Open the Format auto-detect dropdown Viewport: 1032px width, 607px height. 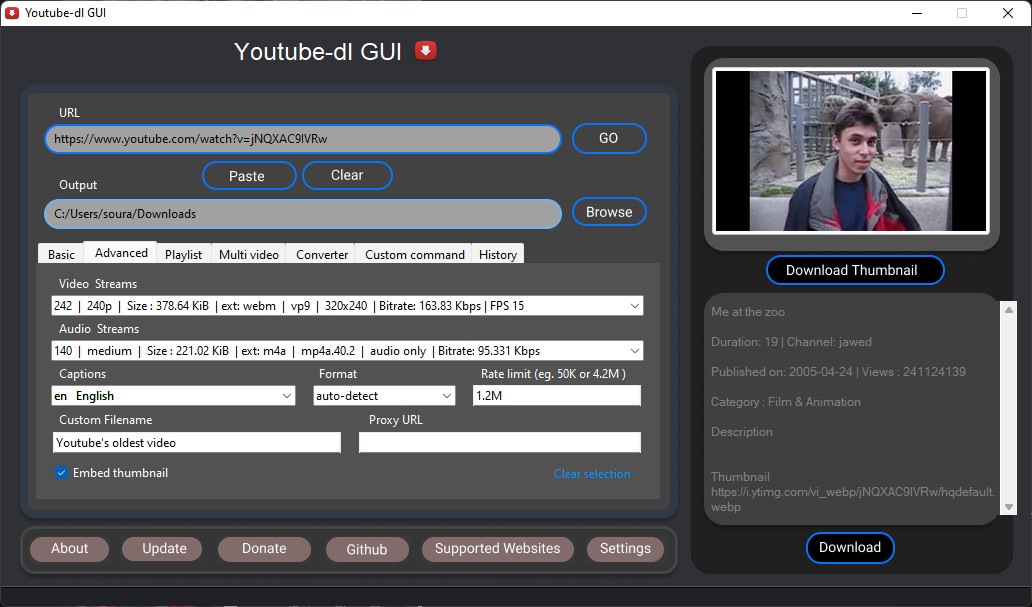click(384, 396)
